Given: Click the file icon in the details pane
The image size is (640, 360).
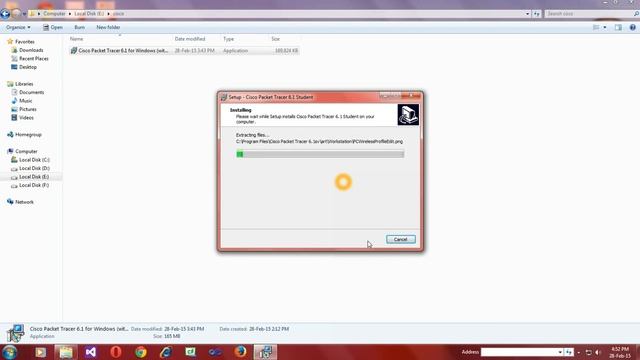Looking at the screenshot, I should (15, 333).
